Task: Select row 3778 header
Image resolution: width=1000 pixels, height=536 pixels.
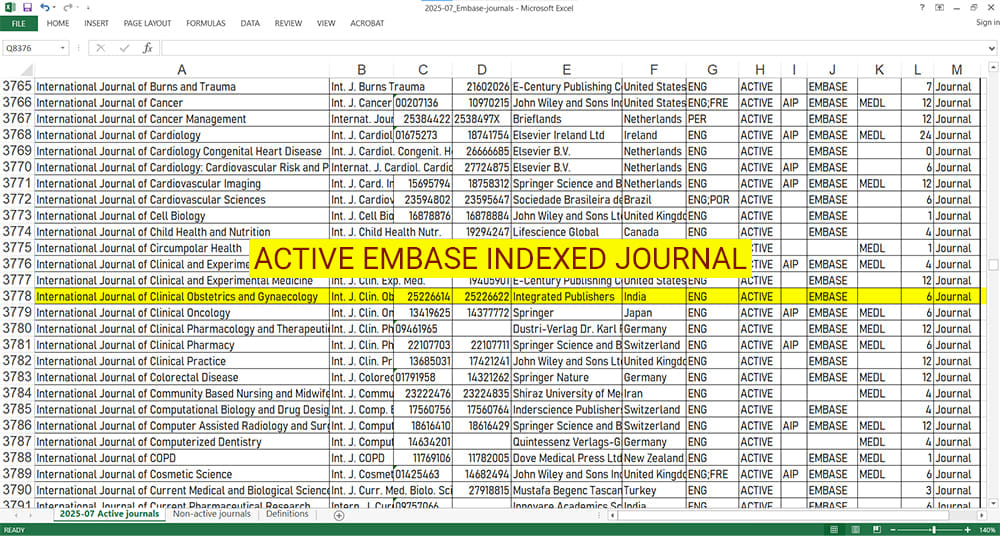Action: 17,297
